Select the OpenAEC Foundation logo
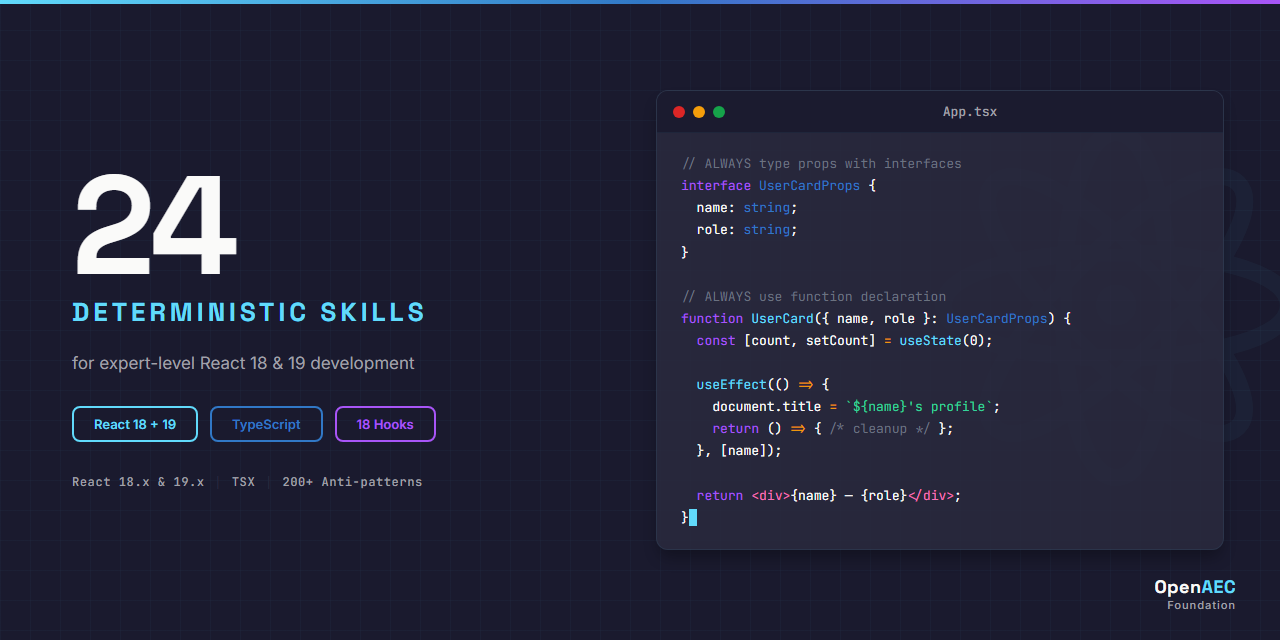This screenshot has width=1280, height=640. [1195, 594]
